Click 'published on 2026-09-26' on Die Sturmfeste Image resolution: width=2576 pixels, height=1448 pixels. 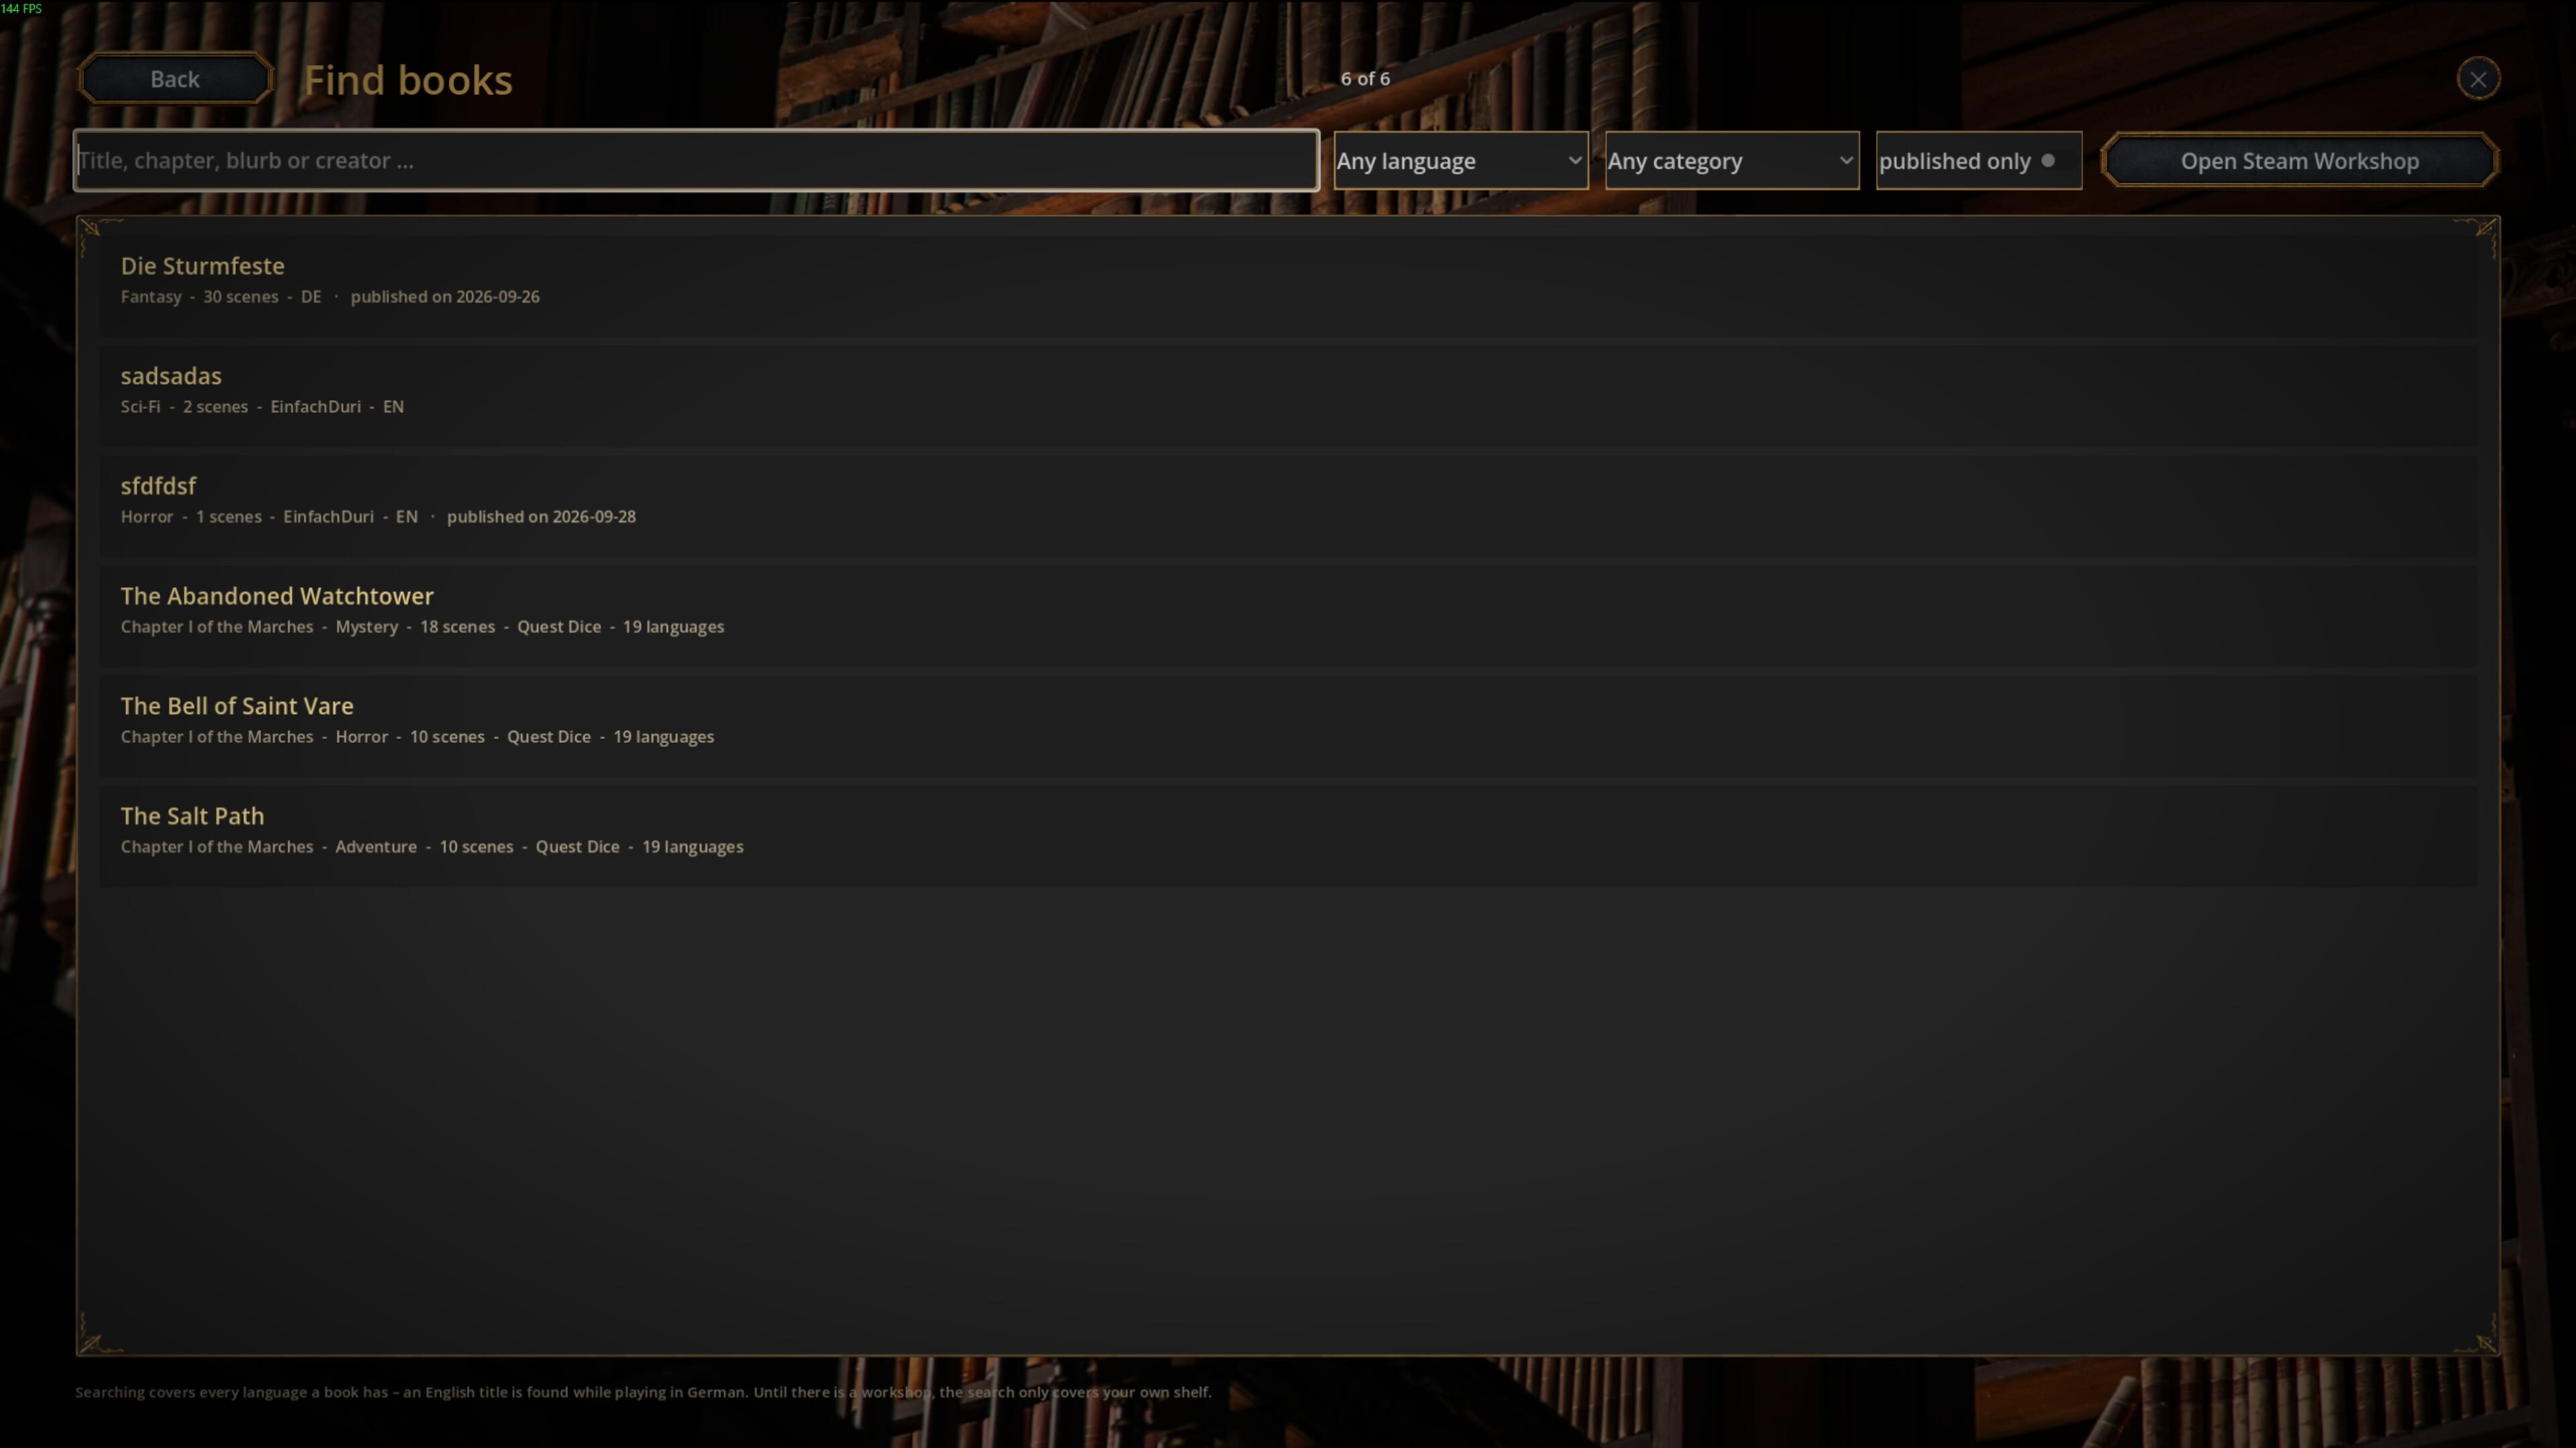point(445,297)
